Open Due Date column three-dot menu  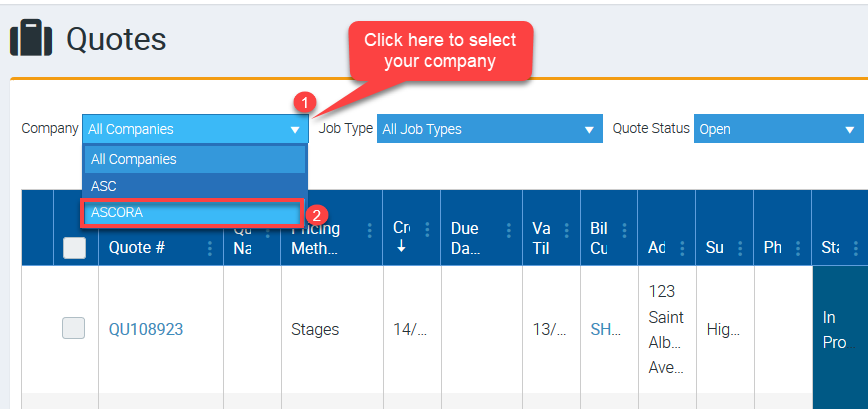[508, 230]
